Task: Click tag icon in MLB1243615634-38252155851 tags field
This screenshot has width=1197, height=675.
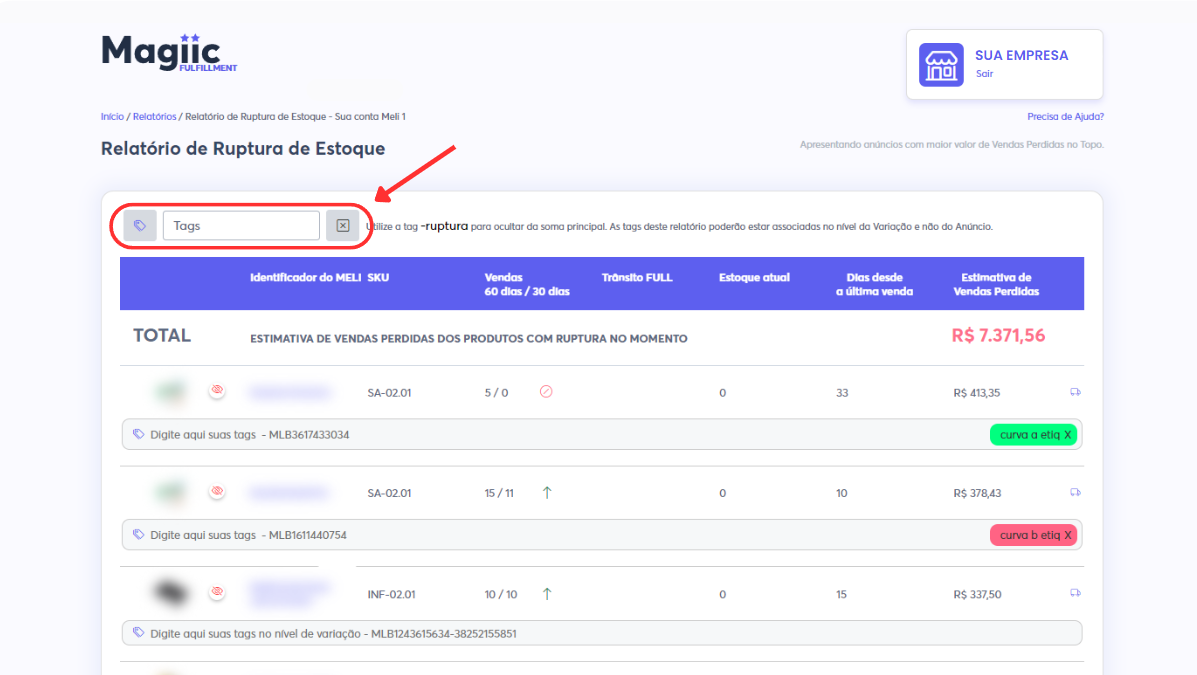Action: [x=138, y=632]
